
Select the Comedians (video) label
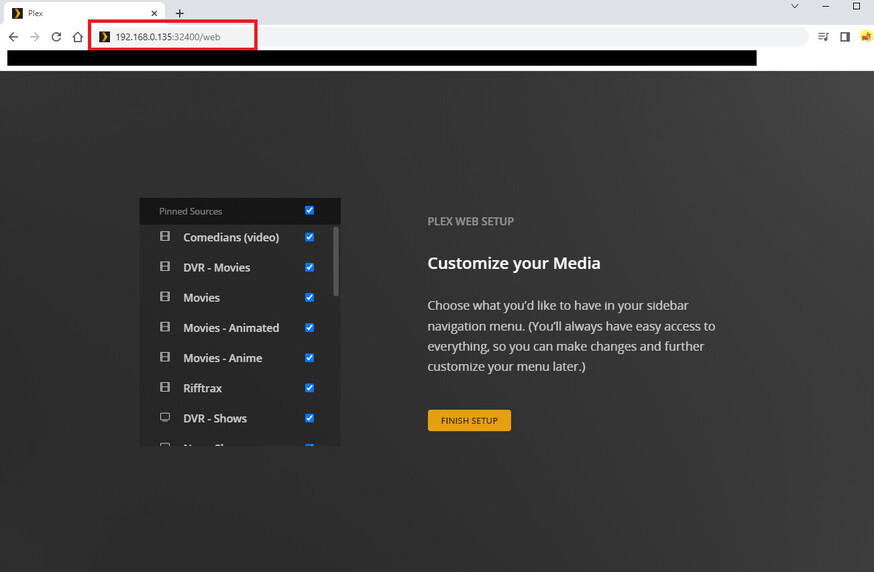coord(231,237)
